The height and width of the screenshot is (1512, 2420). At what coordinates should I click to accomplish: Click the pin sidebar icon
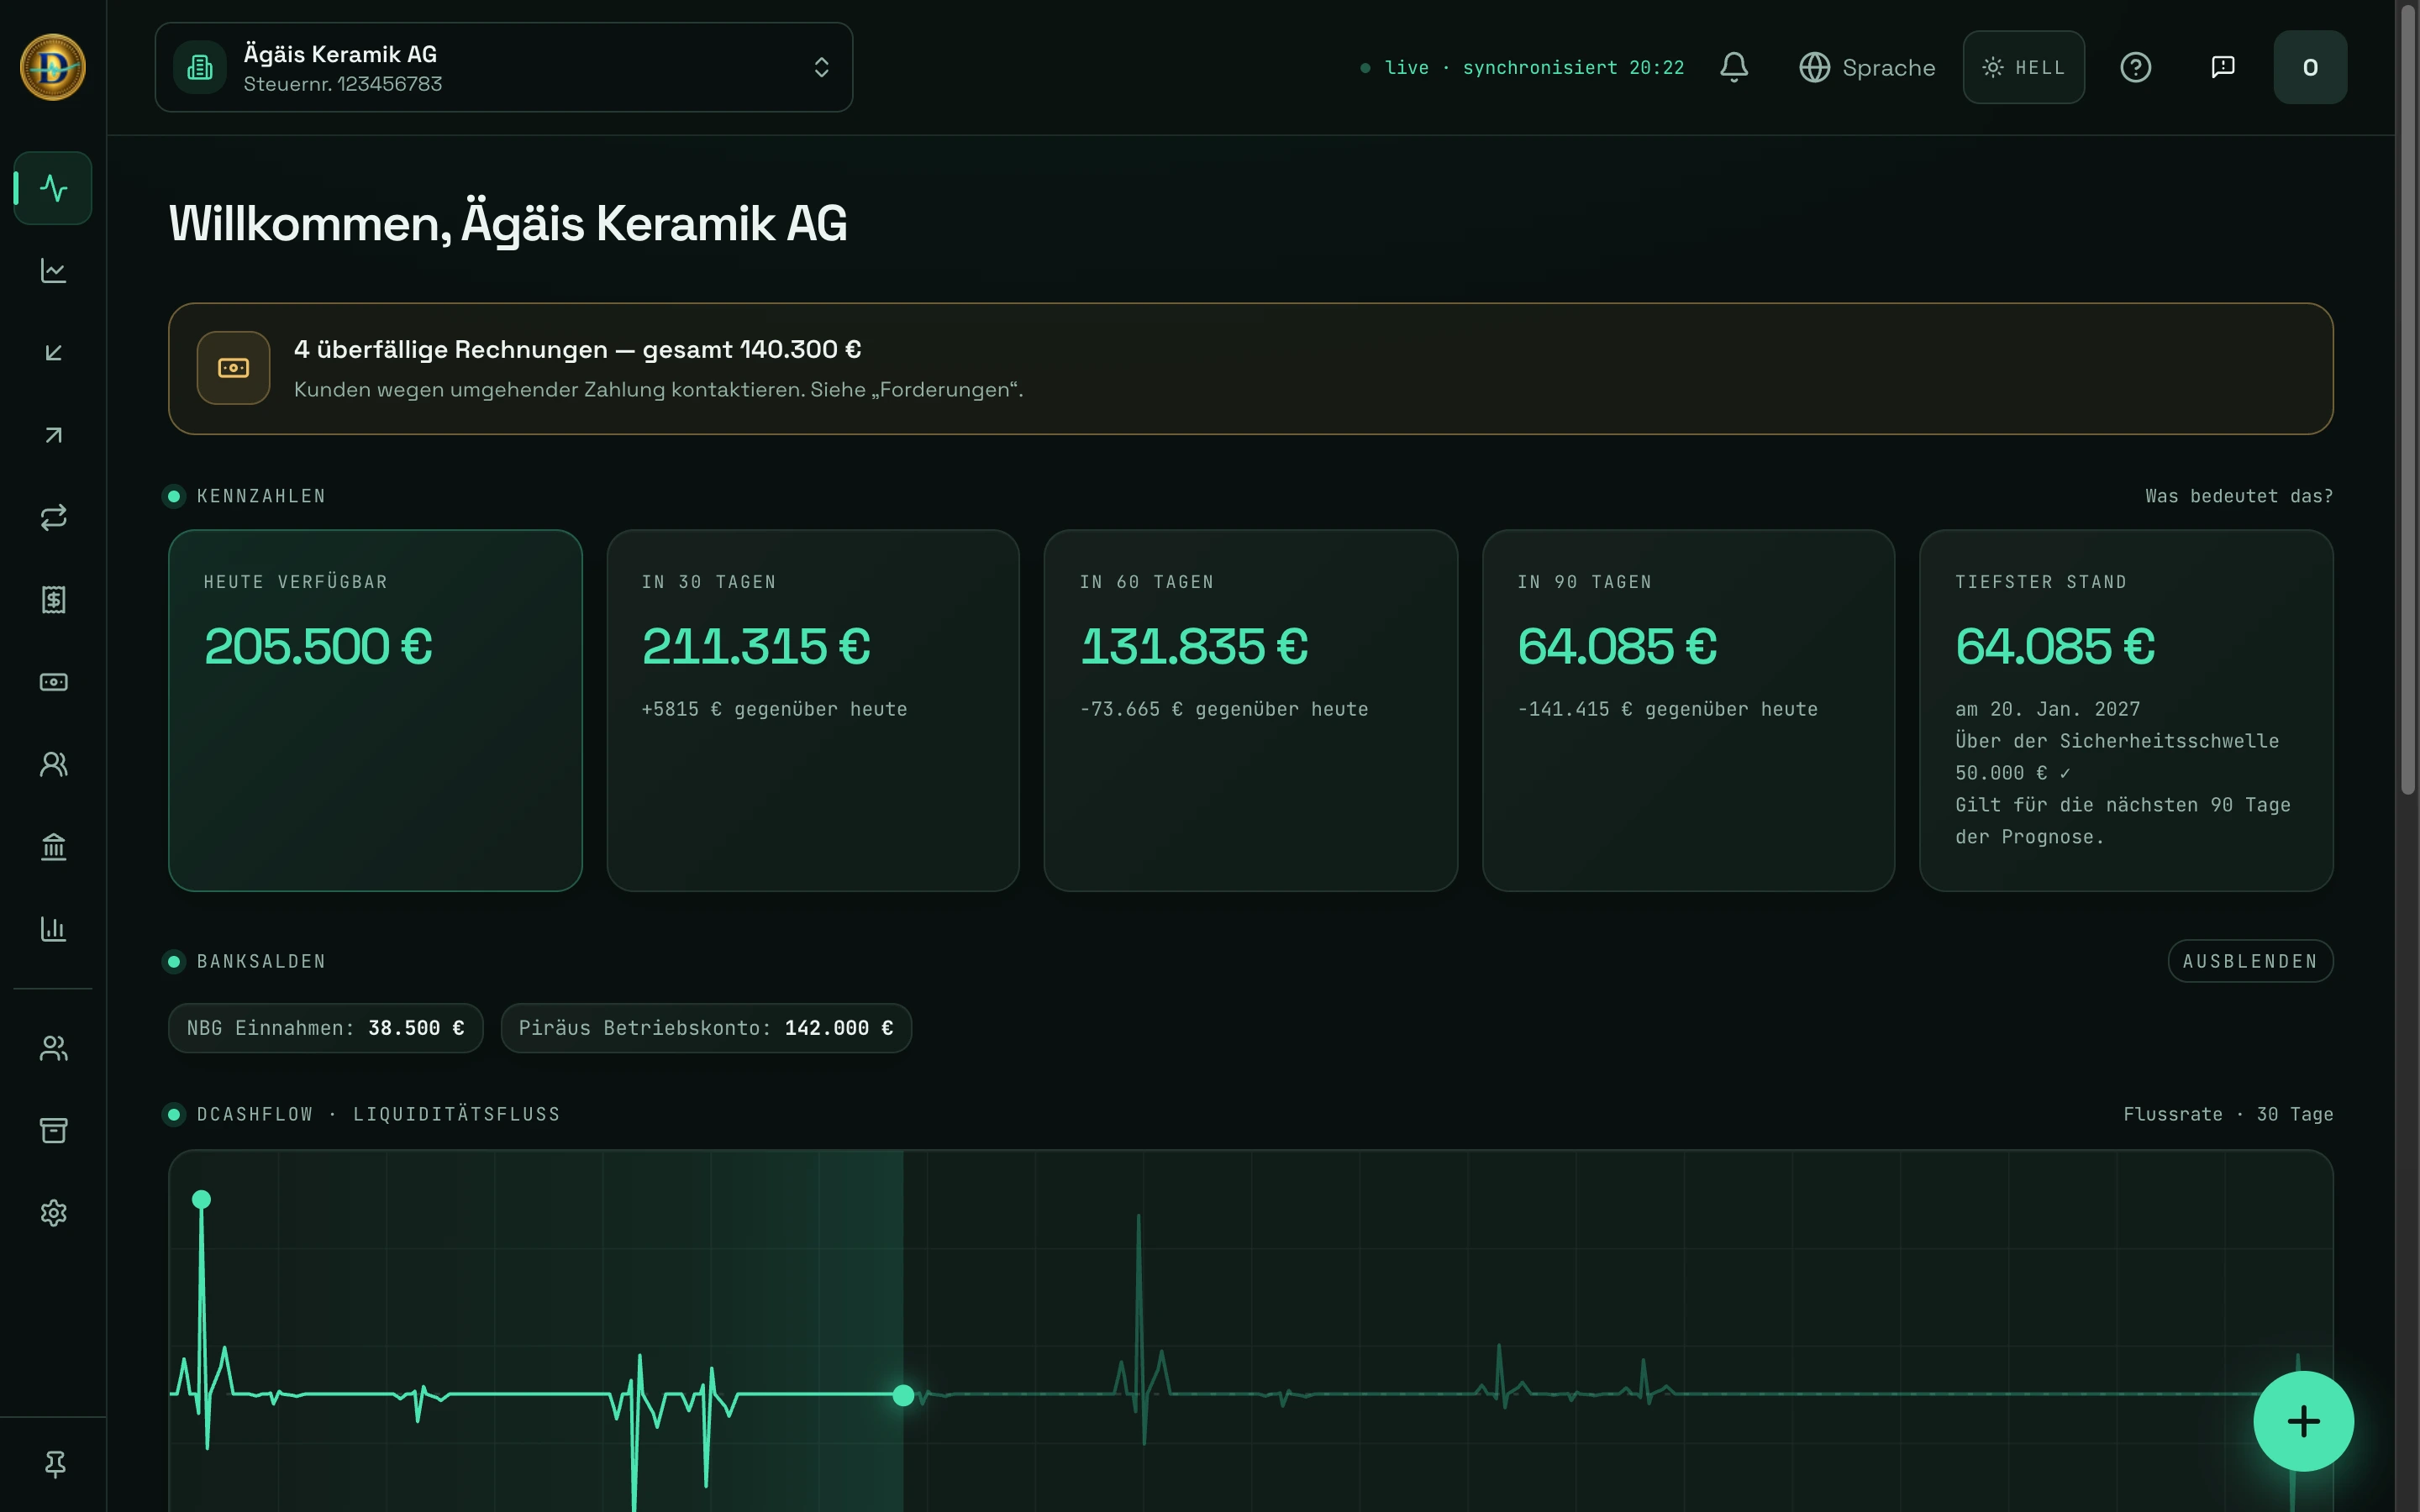click(55, 1464)
